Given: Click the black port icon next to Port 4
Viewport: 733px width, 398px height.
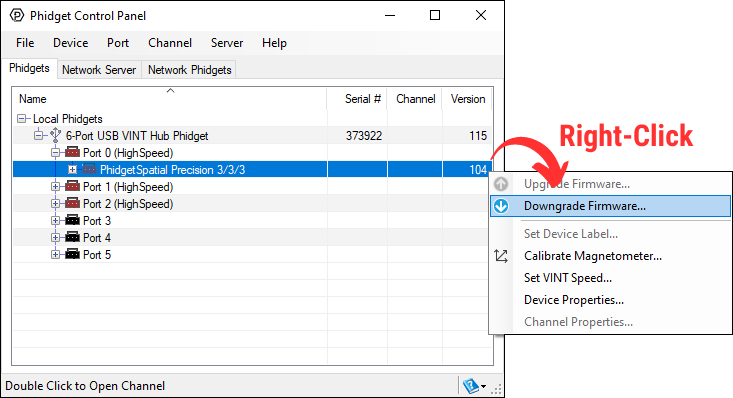Looking at the screenshot, I should [x=72, y=238].
